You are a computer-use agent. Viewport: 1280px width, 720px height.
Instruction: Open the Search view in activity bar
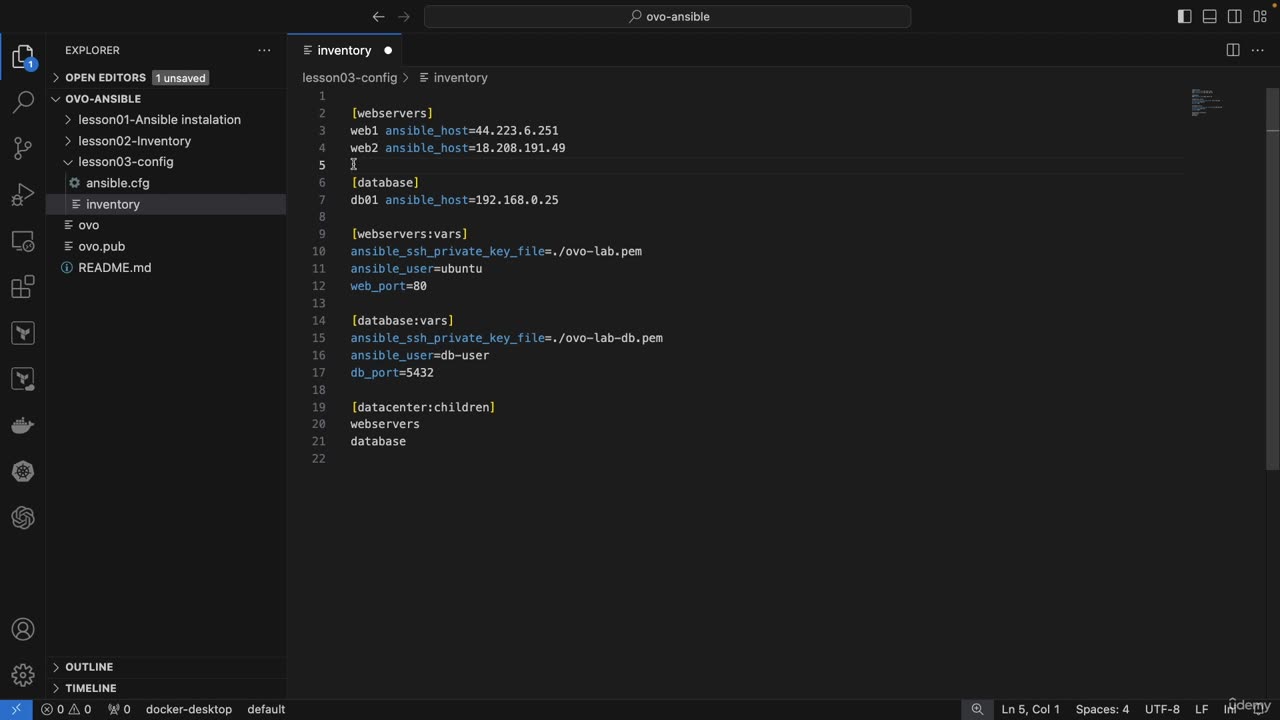(x=22, y=102)
